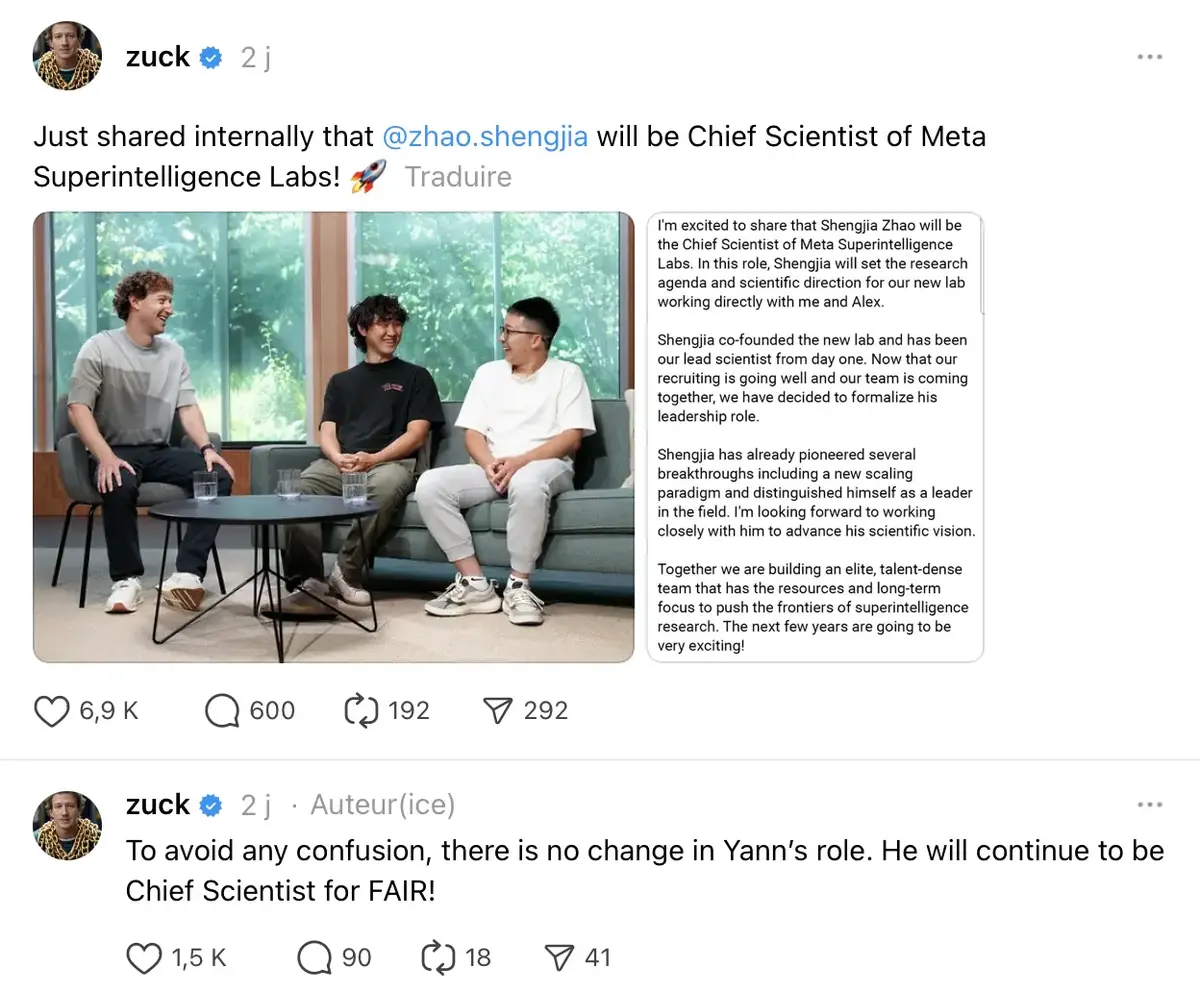Click the verified badge on main post

click(x=211, y=57)
